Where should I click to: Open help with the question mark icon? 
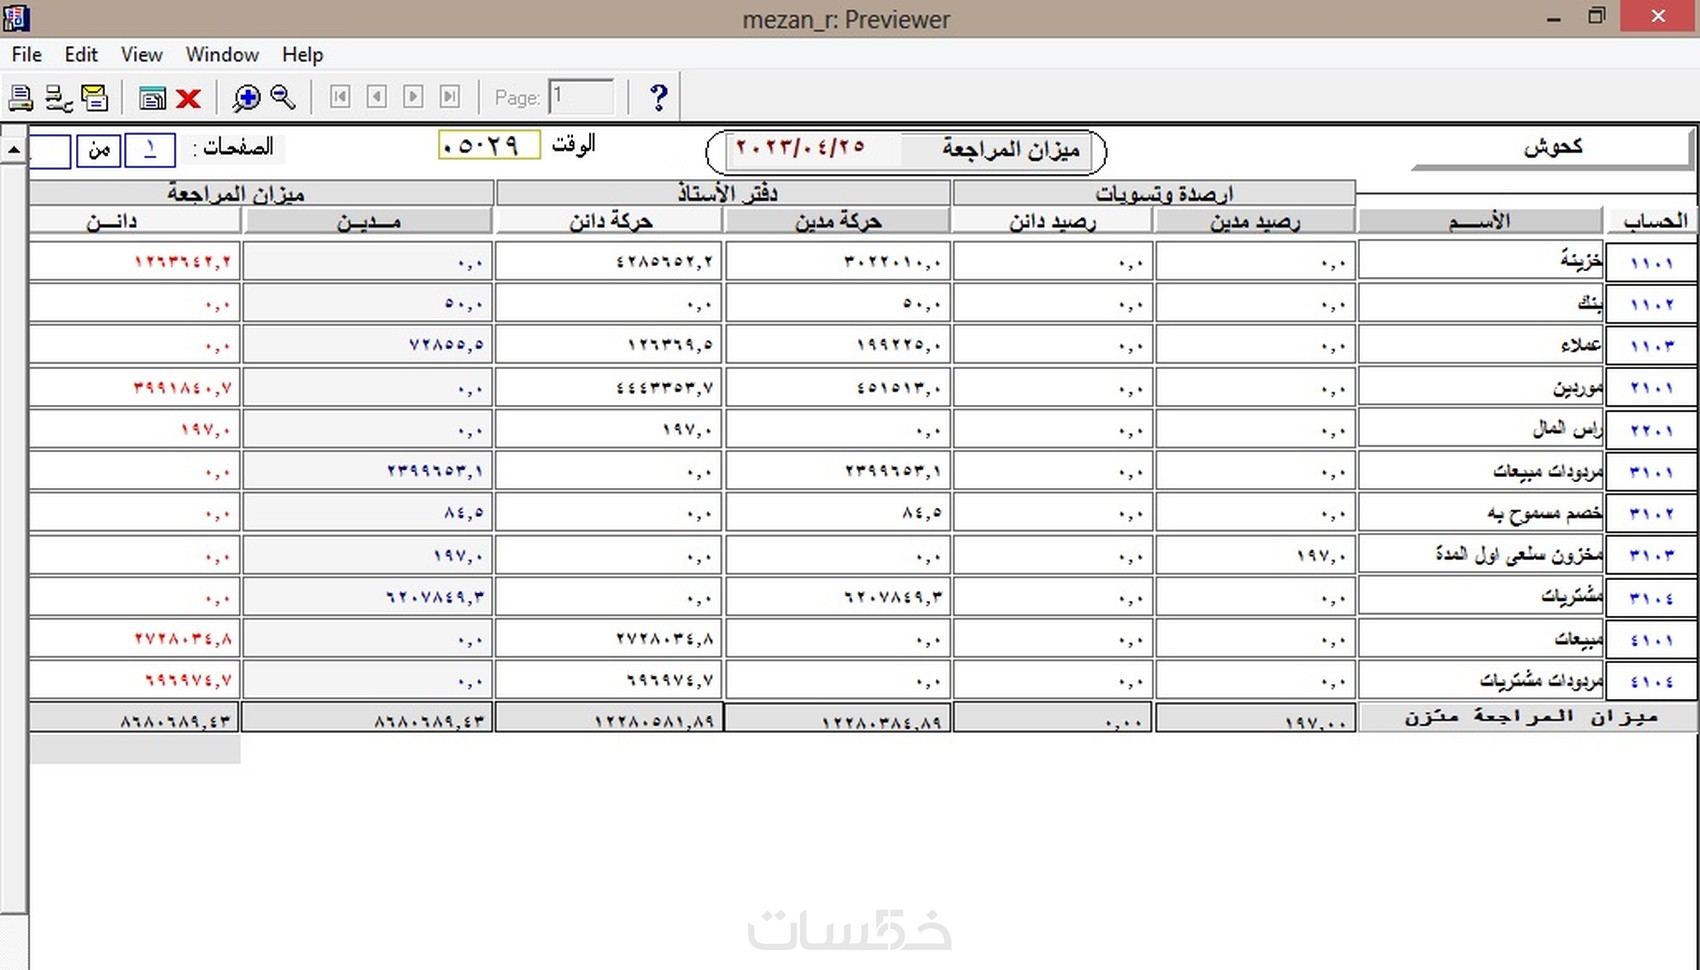point(658,97)
